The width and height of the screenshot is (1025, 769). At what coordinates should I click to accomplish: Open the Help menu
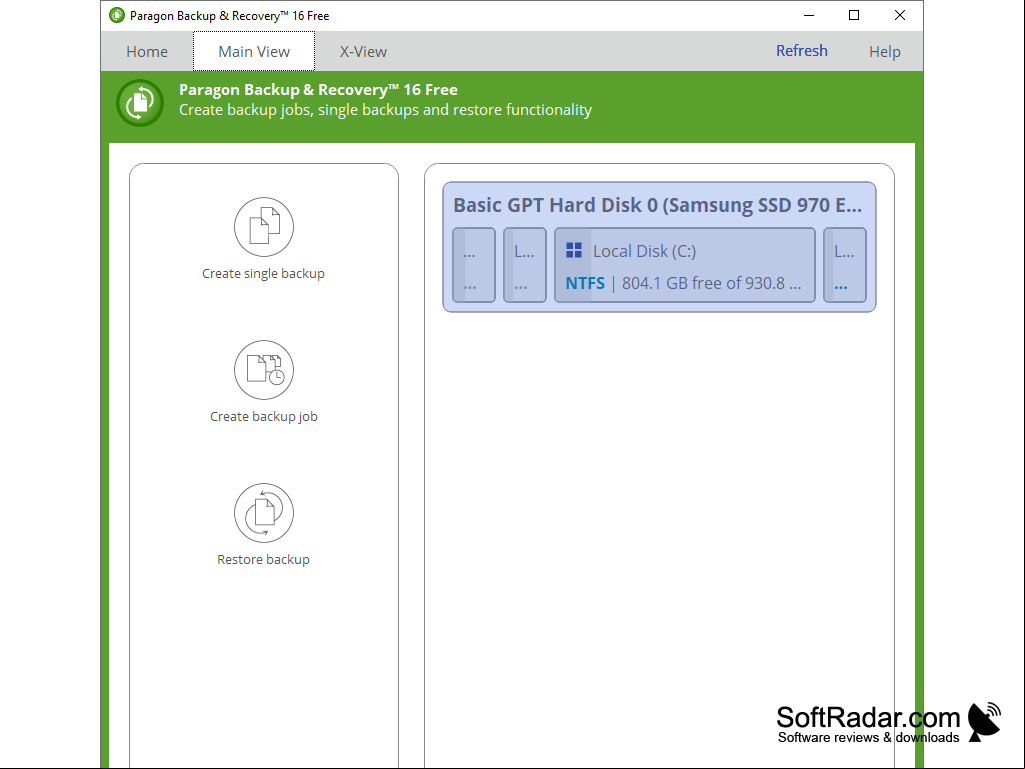pyautogui.click(x=884, y=52)
